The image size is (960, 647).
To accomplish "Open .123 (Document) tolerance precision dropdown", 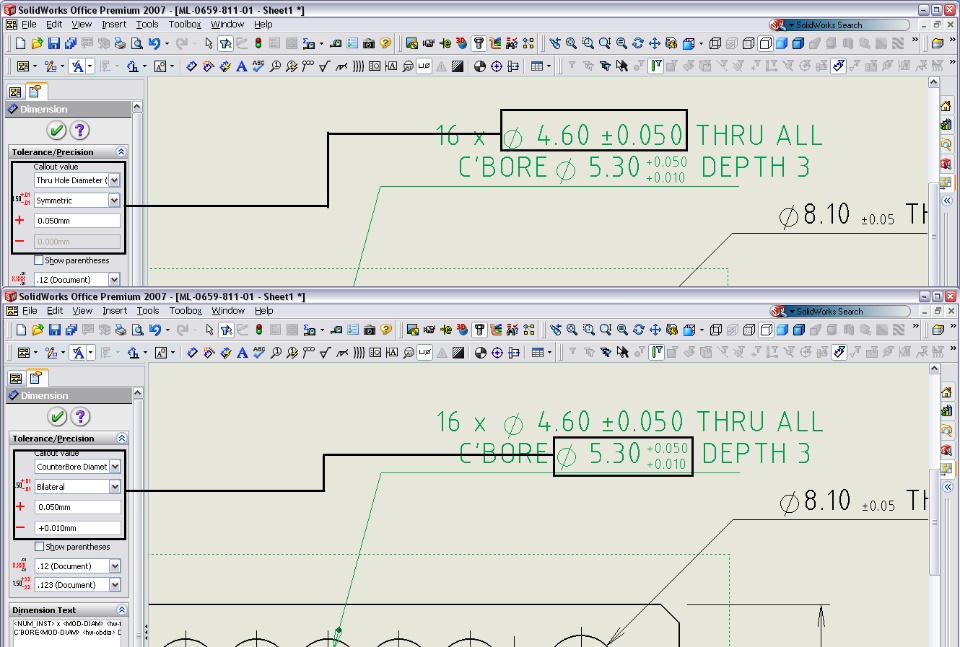I will pos(114,585).
